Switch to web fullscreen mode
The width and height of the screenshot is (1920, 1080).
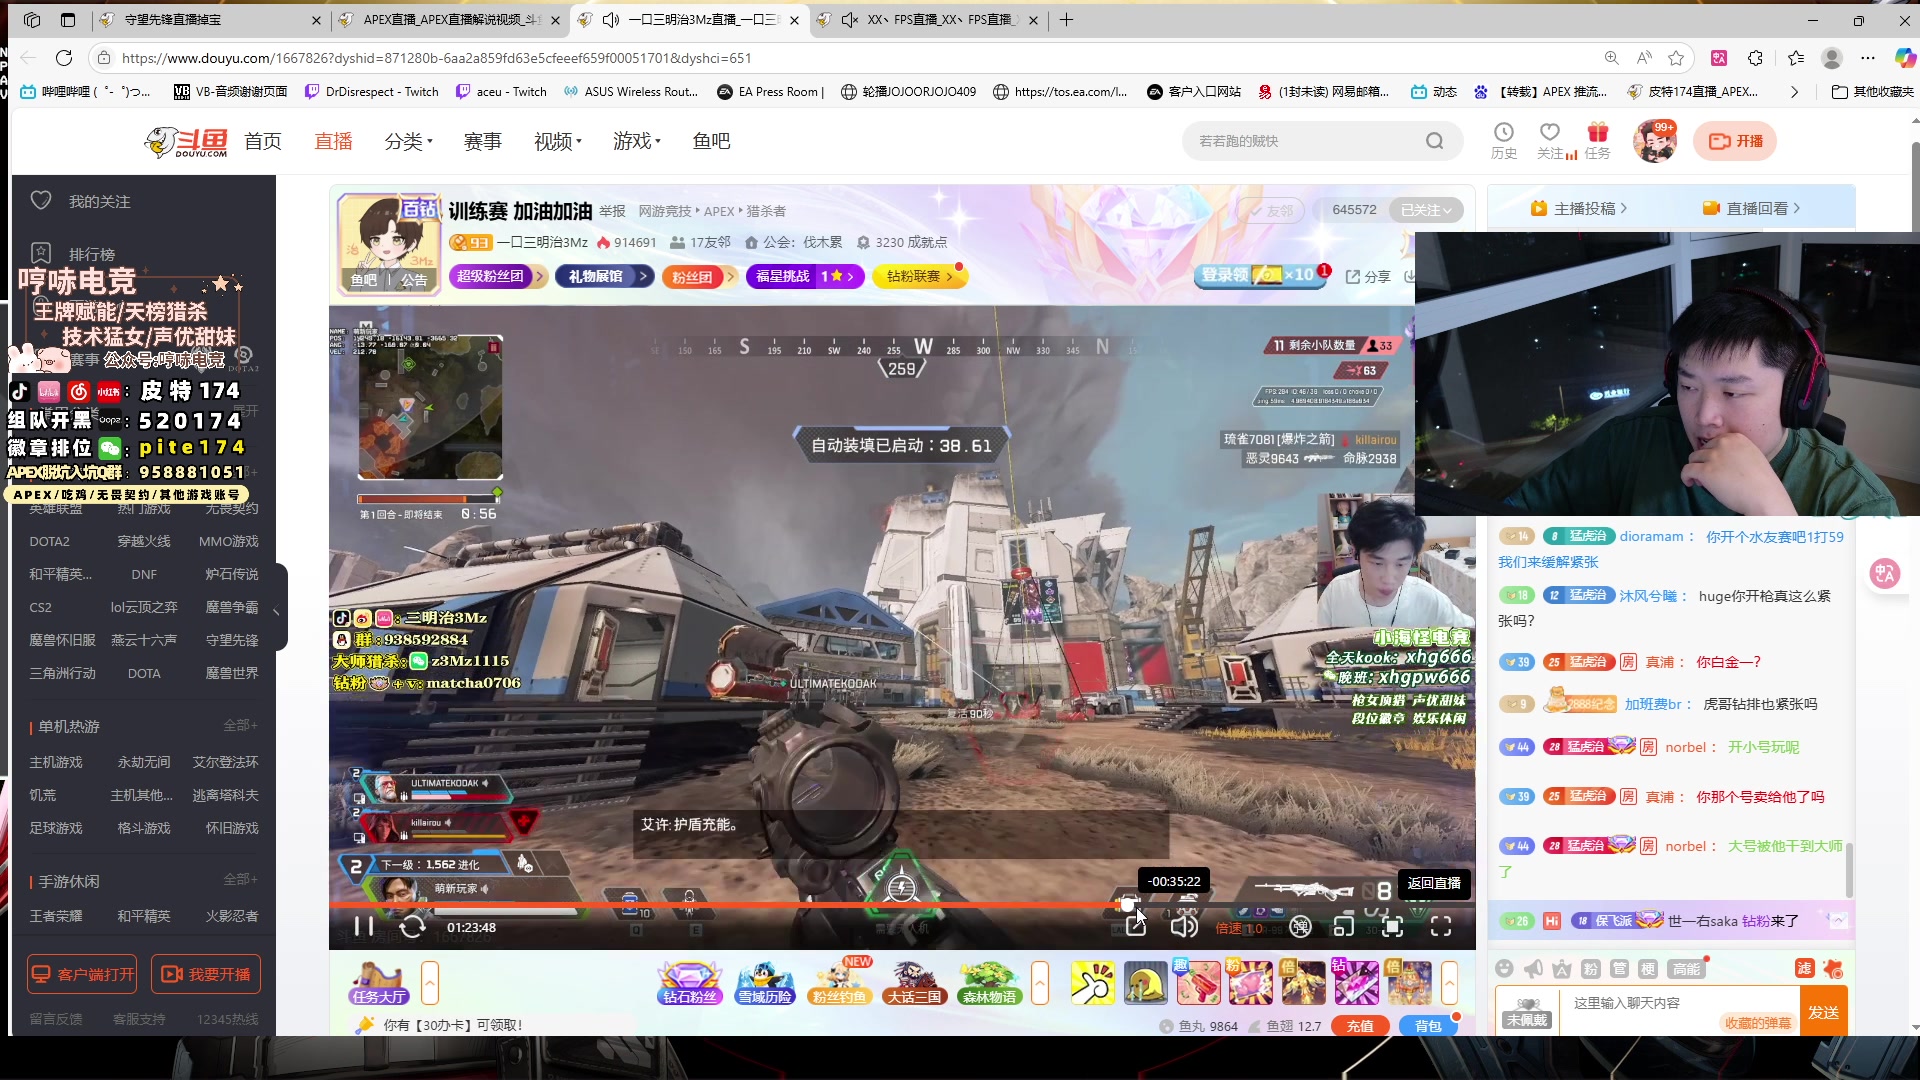point(1392,927)
